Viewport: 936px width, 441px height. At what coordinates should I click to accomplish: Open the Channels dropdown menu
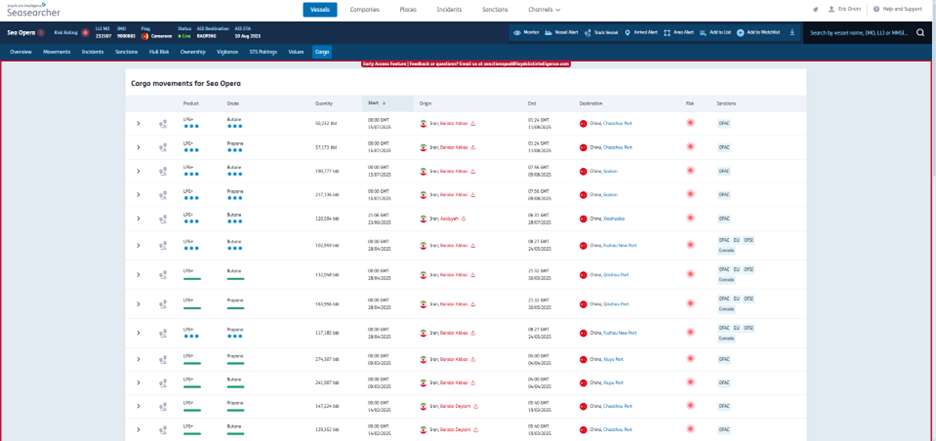544,9
